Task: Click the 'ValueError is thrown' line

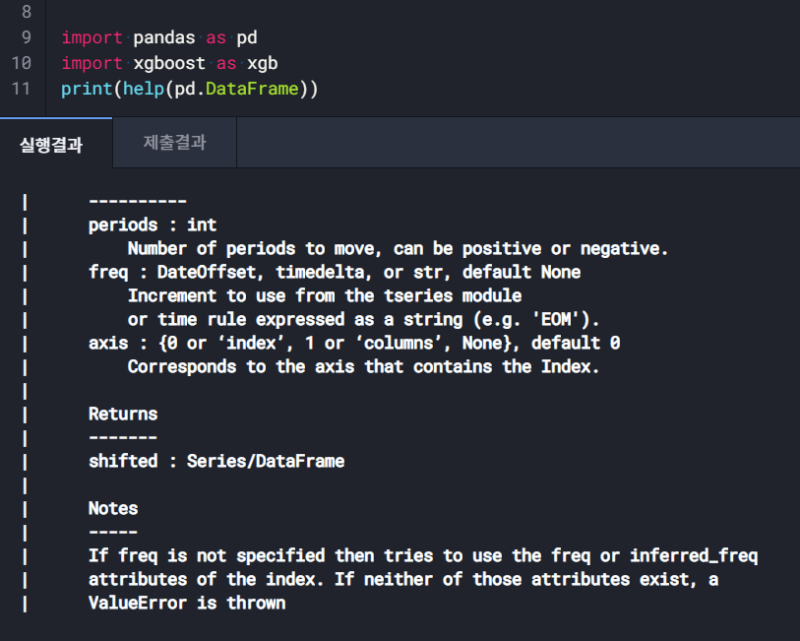Action: (187, 603)
